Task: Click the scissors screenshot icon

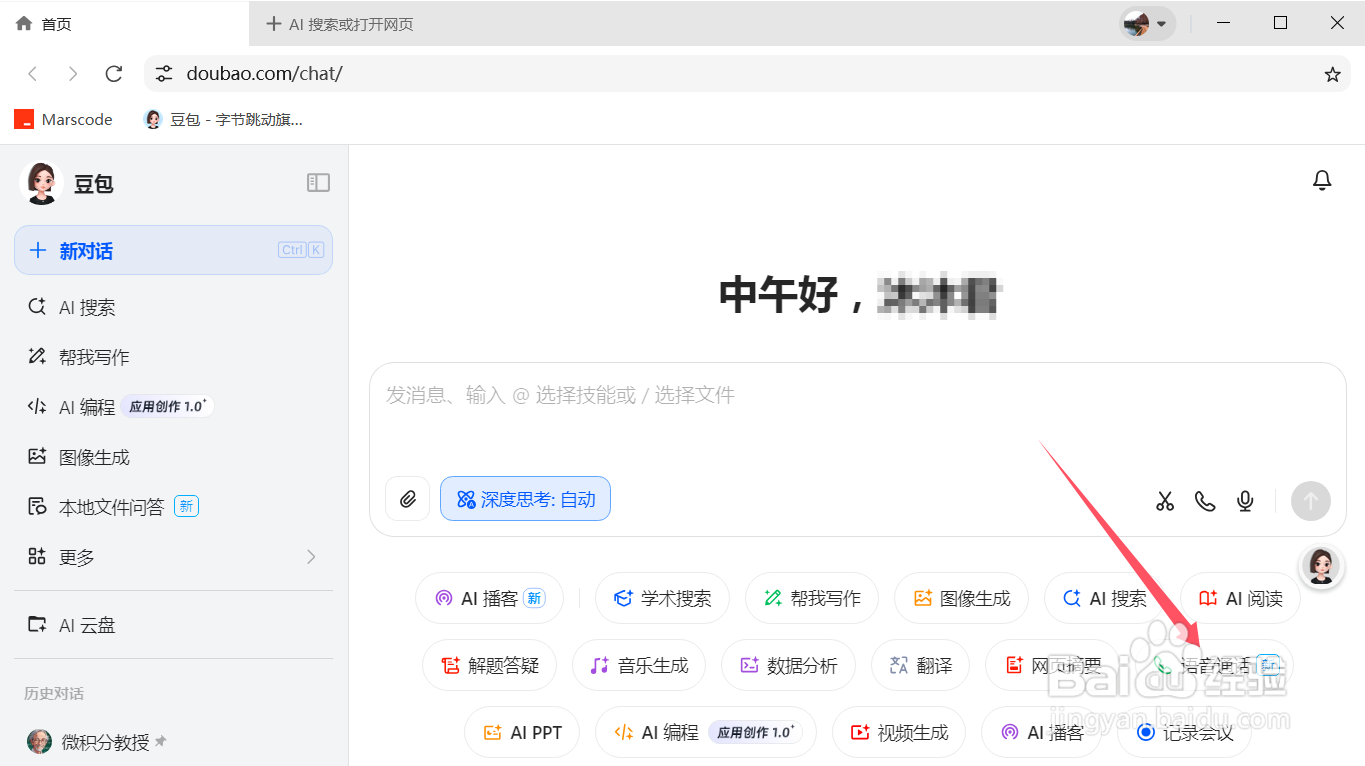Action: tap(1165, 501)
